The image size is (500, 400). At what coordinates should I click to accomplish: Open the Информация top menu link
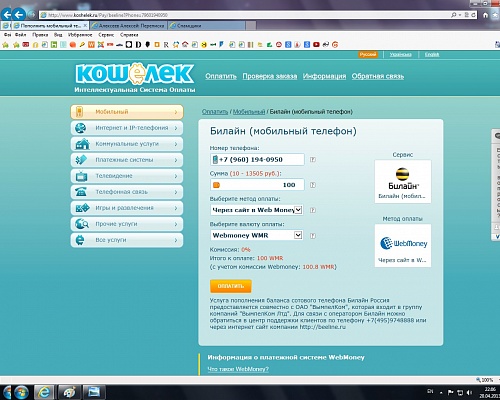(324, 76)
